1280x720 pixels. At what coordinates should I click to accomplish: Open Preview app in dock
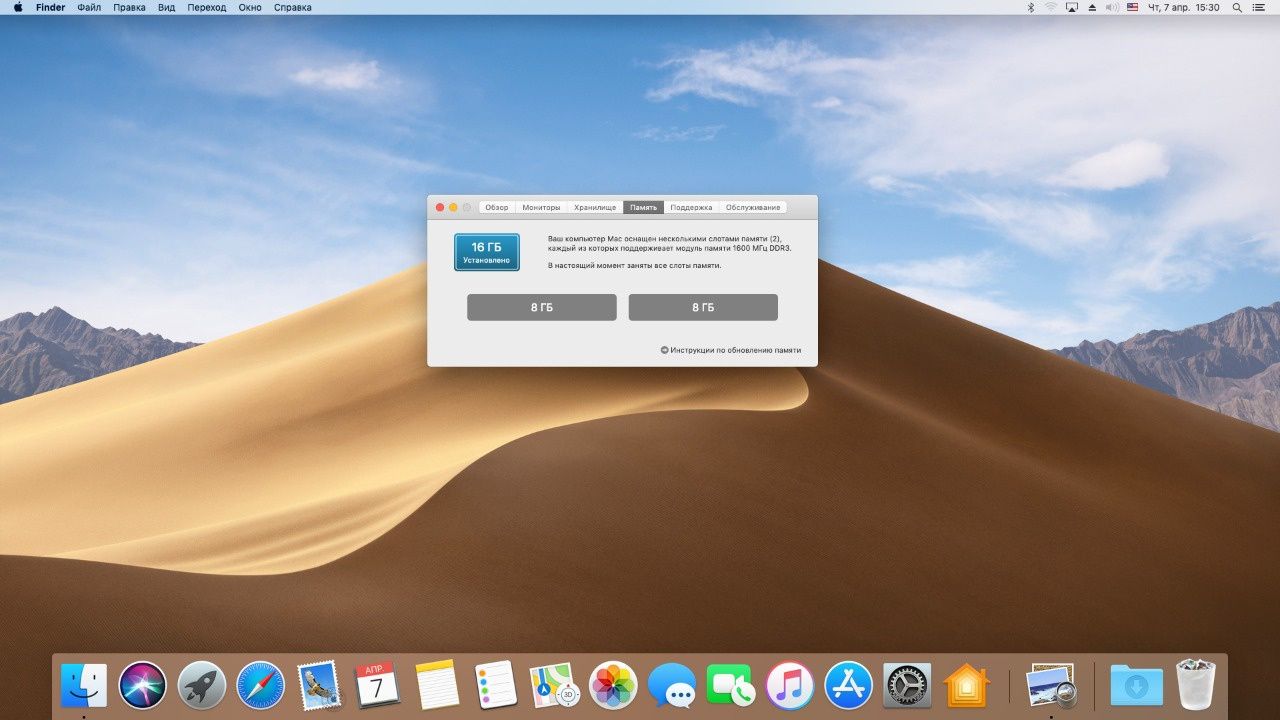(x=1051, y=685)
